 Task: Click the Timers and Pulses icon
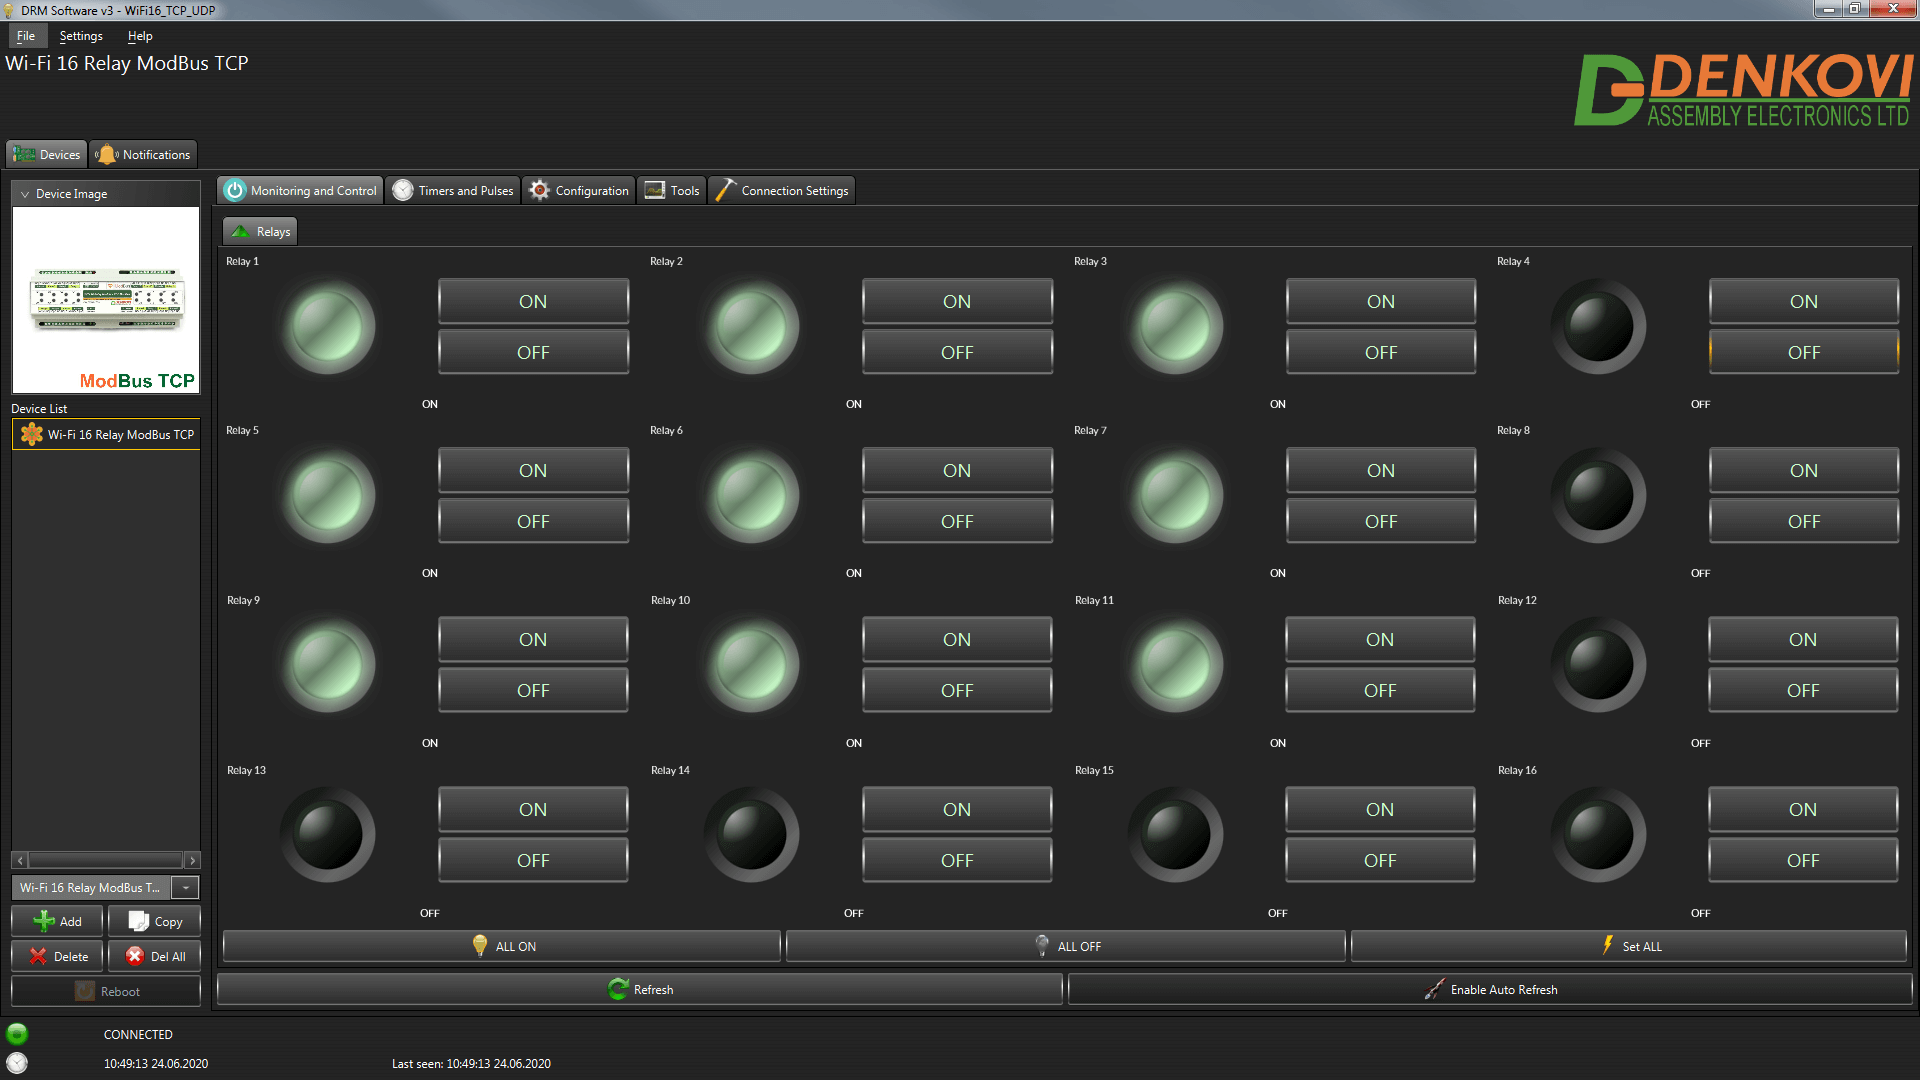click(x=454, y=190)
